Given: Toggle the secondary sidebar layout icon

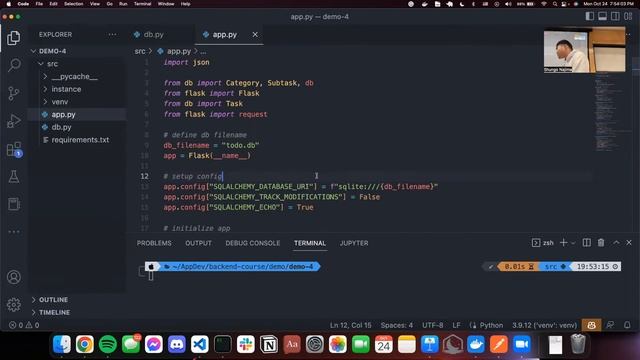Looking at the screenshot, I should (615, 16).
